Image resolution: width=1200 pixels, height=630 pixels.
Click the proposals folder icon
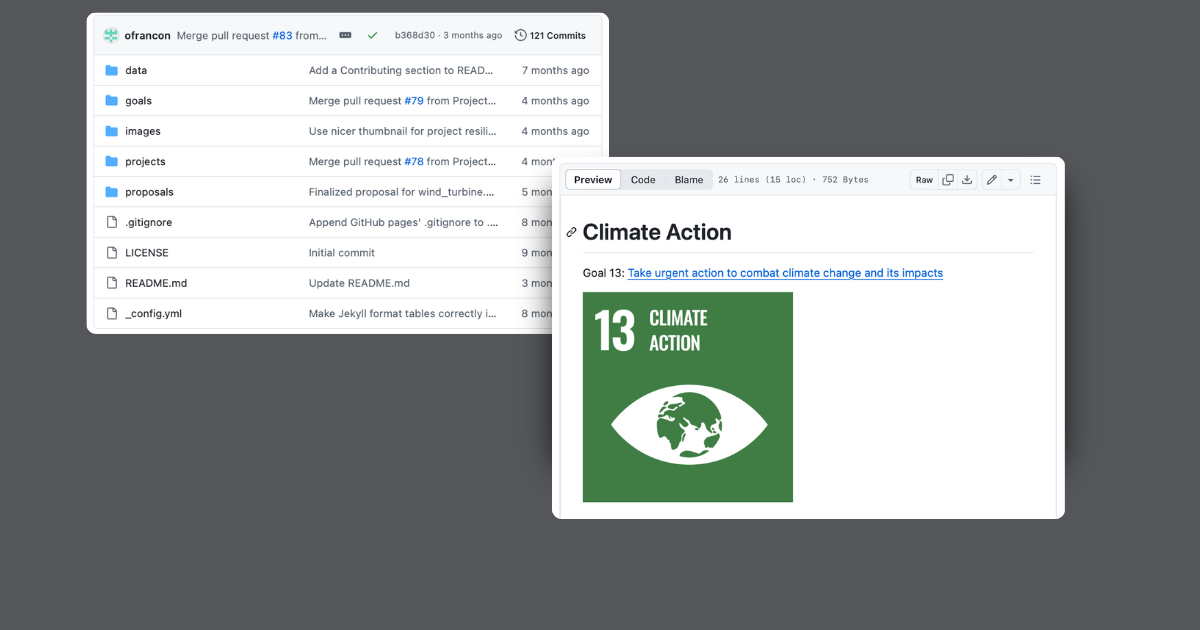tap(112, 192)
